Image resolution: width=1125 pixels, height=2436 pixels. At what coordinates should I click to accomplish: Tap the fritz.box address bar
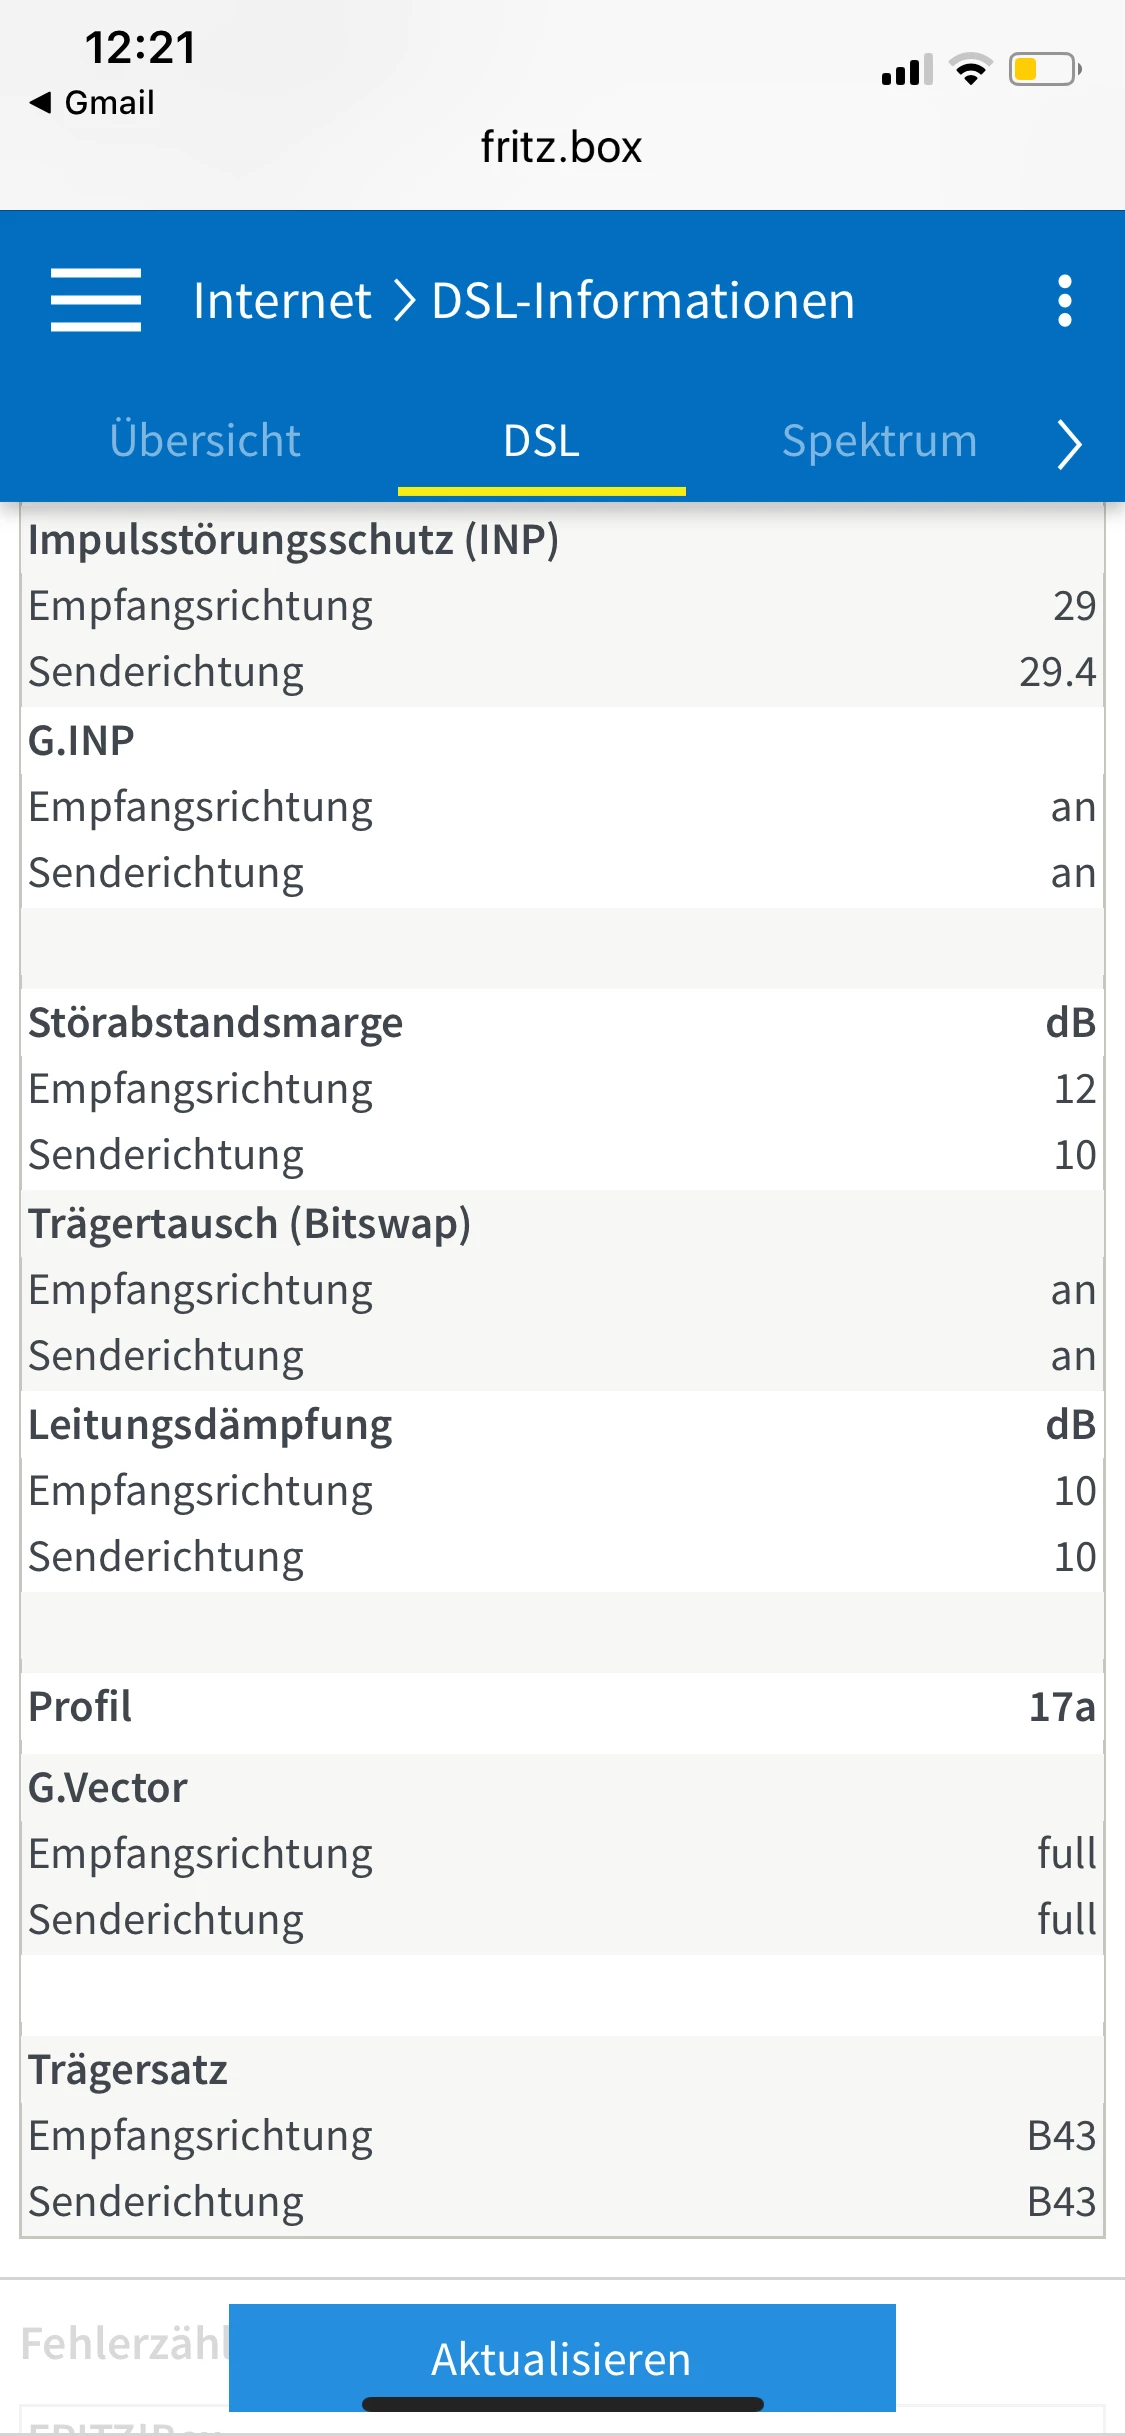(x=561, y=147)
